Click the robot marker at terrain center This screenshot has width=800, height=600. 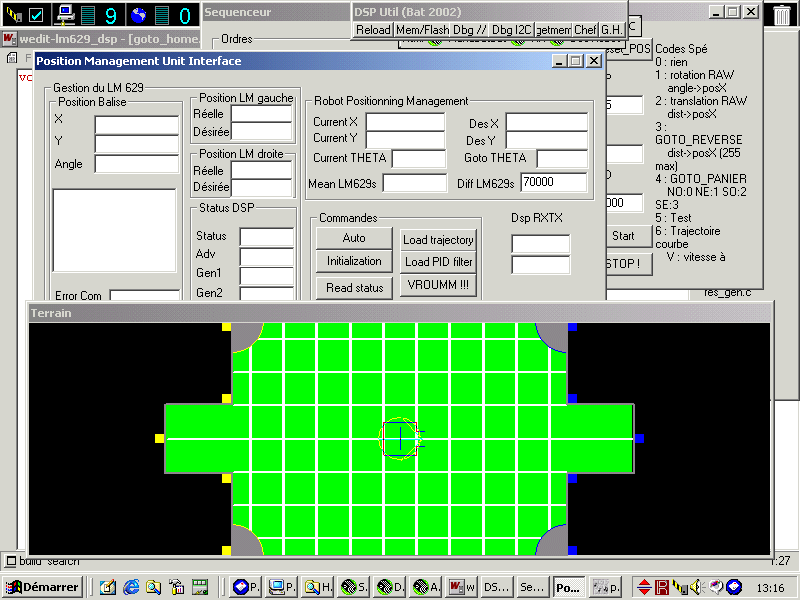click(400, 438)
